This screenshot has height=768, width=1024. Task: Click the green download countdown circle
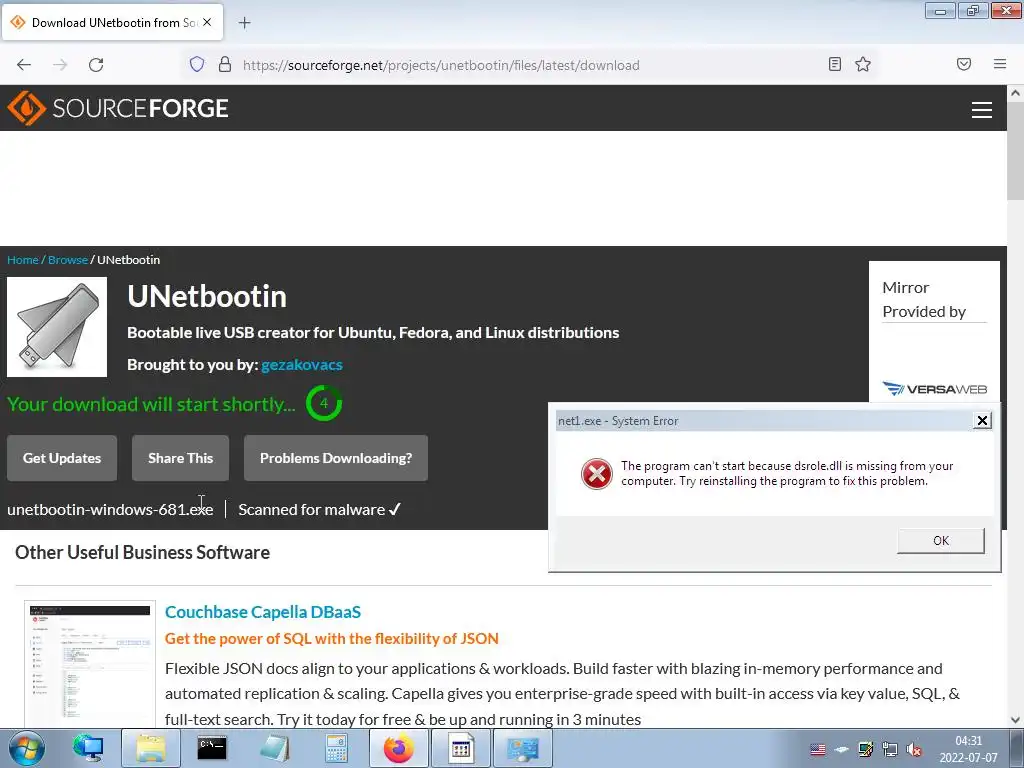coord(324,403)
